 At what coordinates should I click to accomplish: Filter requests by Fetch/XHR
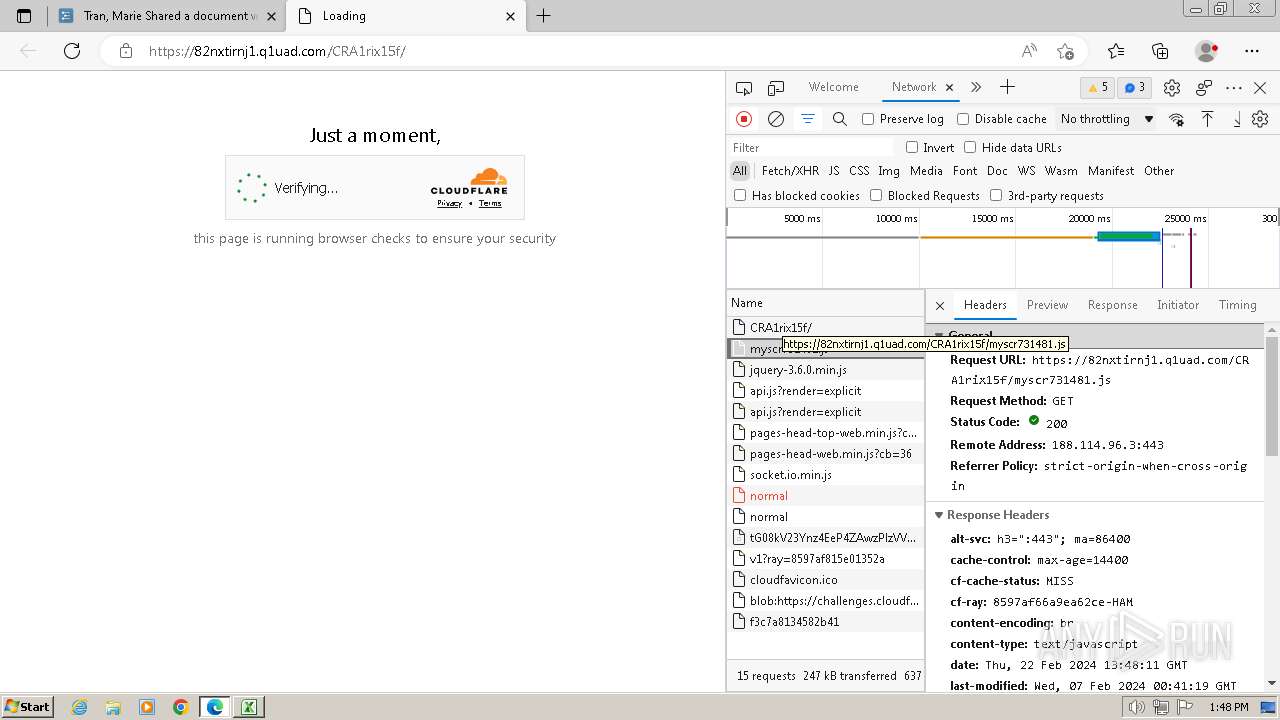pos(789,171)
